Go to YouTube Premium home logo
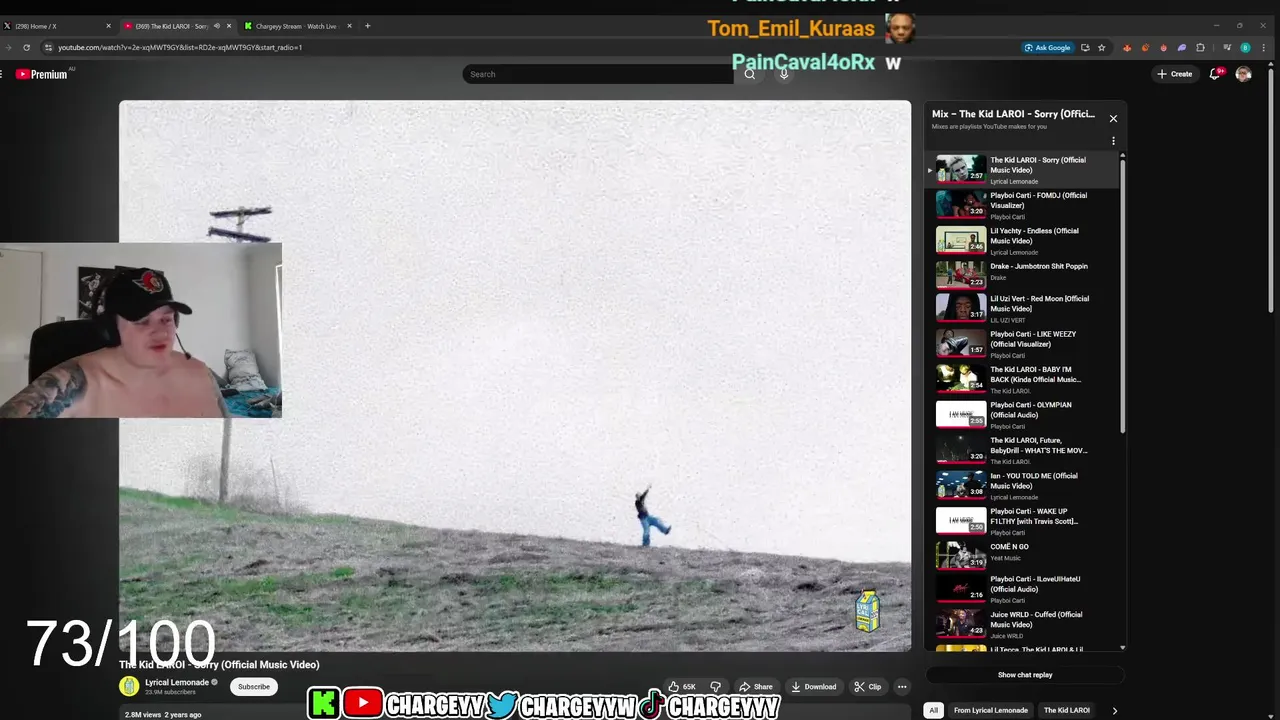The width and height of the screenshot is (1280, 720). click(x=42, y=74)
